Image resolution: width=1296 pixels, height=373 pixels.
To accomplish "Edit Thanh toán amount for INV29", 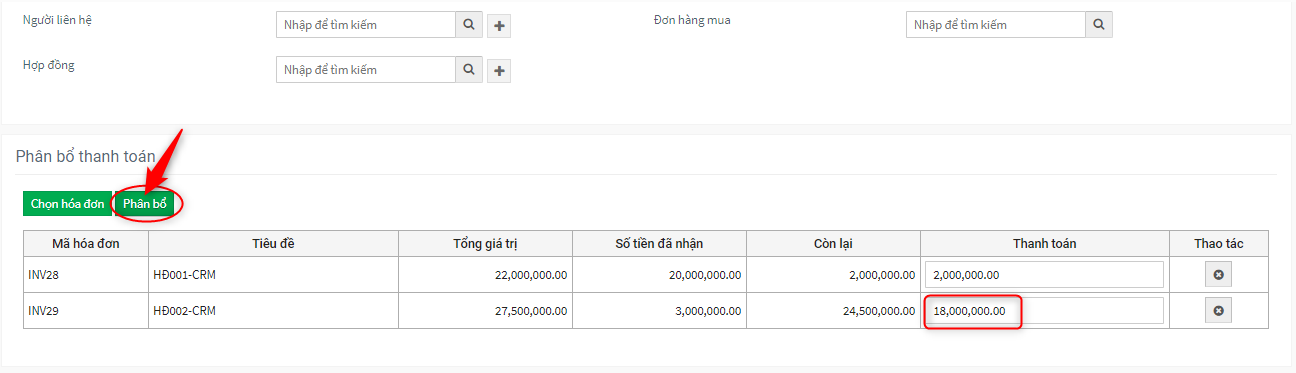I will (1044, 311).
